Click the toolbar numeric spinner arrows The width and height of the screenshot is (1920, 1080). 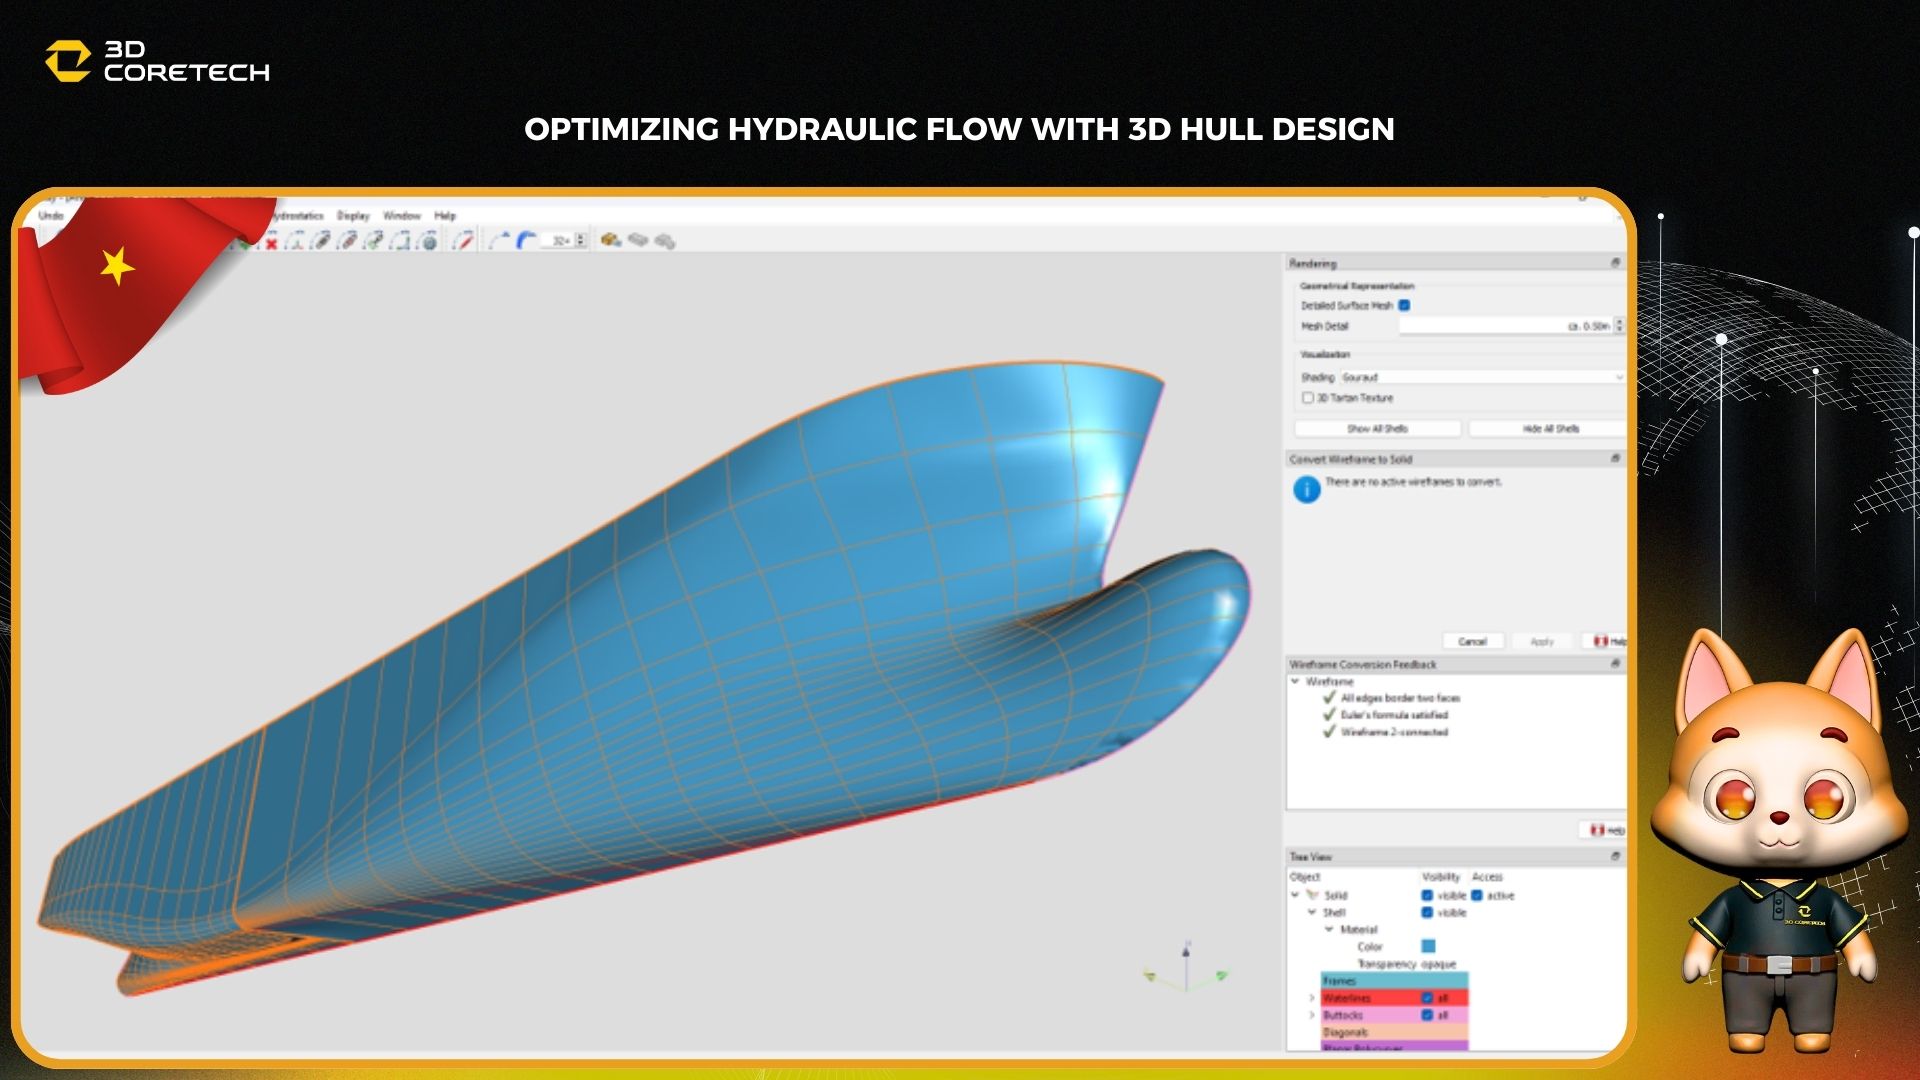coord(580,241)
